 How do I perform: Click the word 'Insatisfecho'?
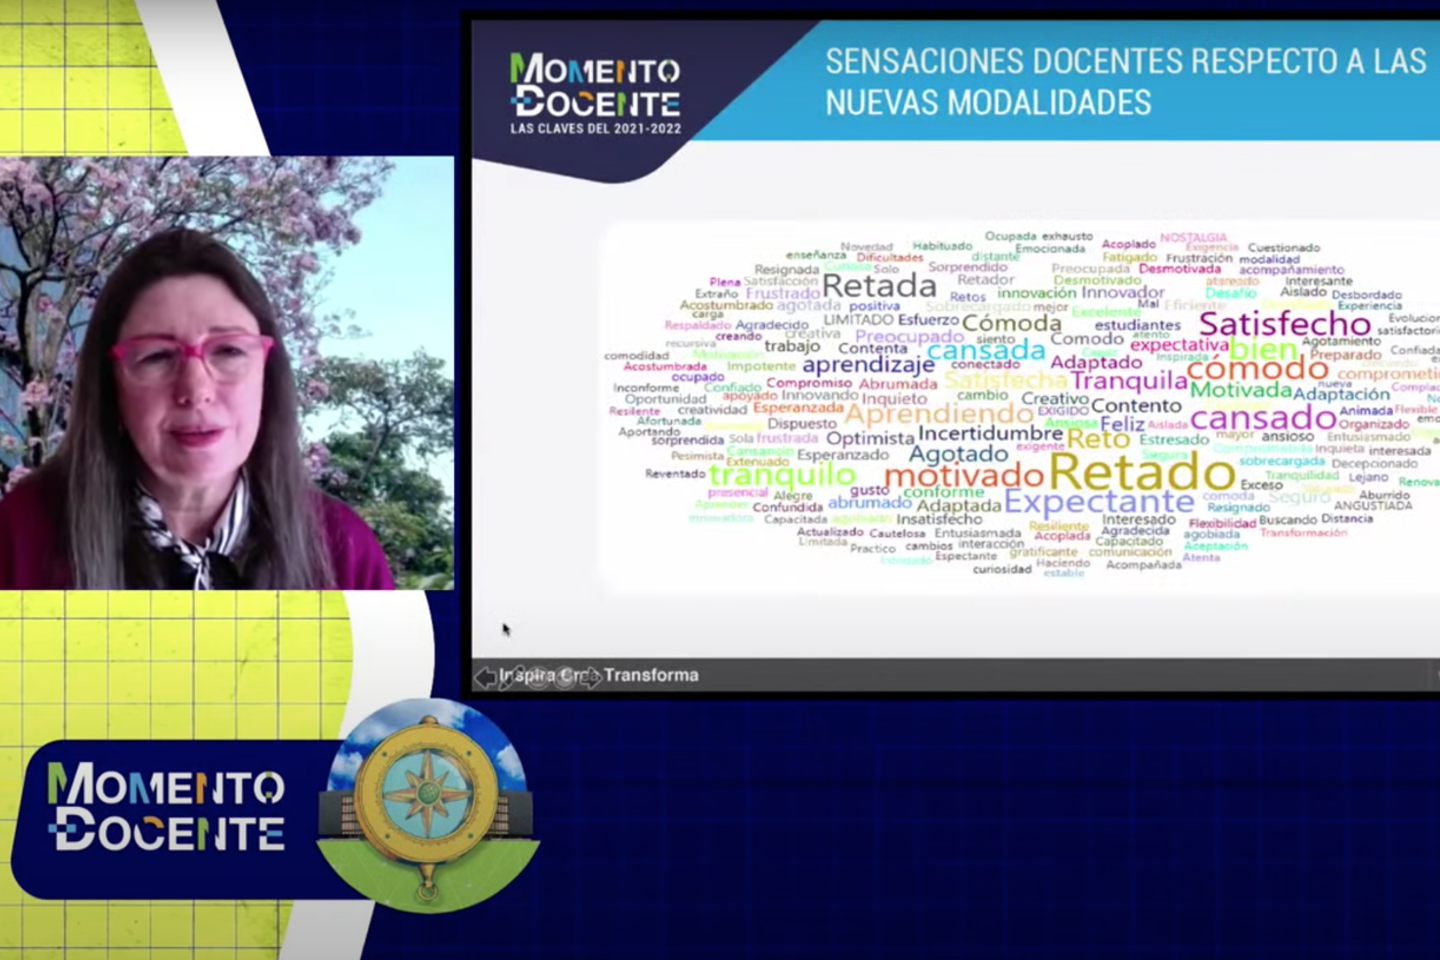pyautogui.click(x=939, y=520)
